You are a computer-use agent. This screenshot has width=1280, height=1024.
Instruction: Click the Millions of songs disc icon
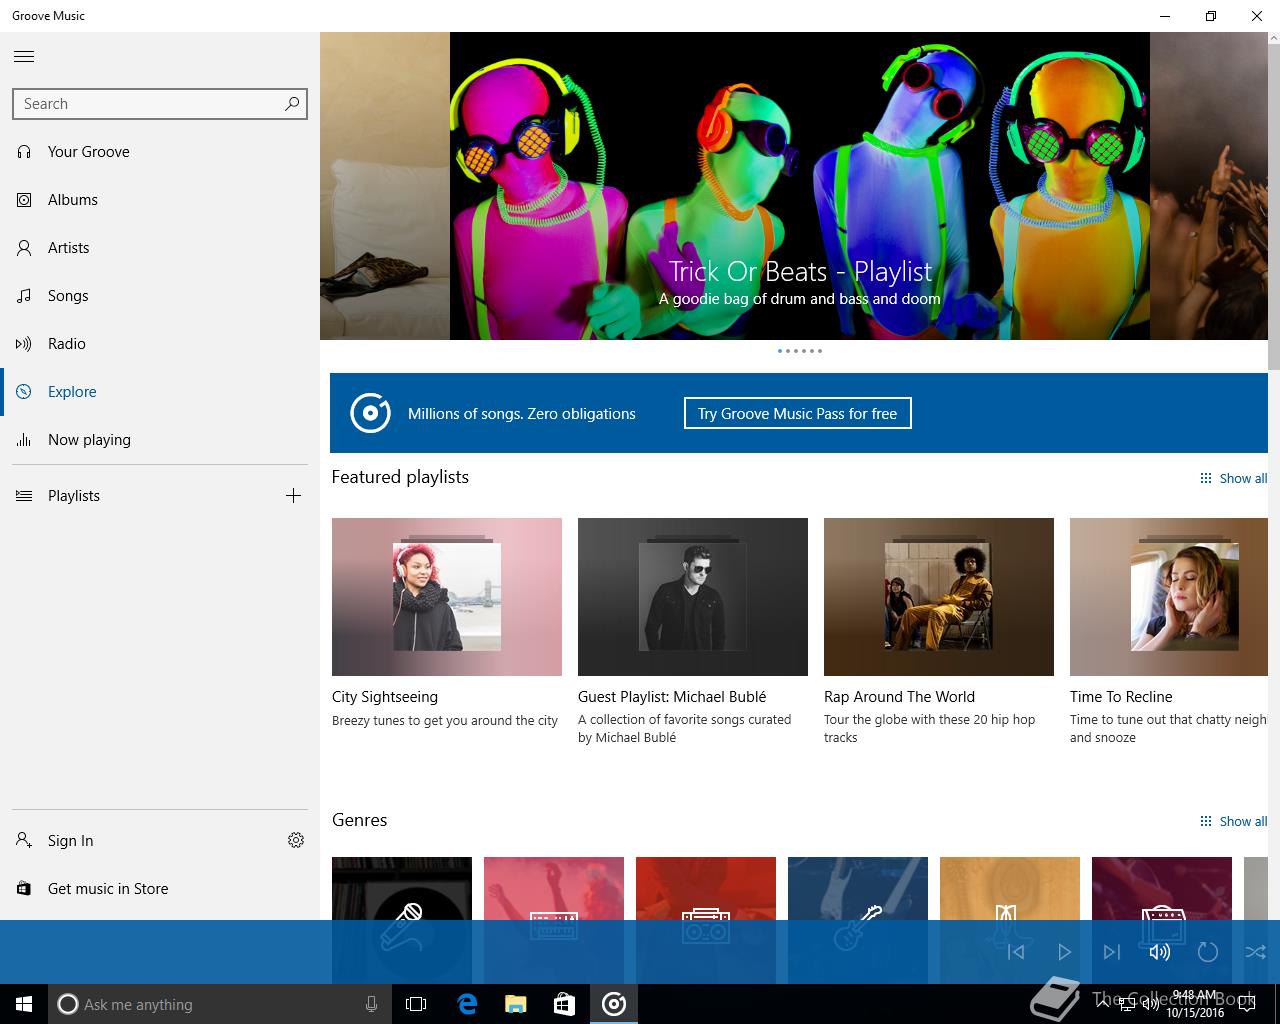click(370, 413)
